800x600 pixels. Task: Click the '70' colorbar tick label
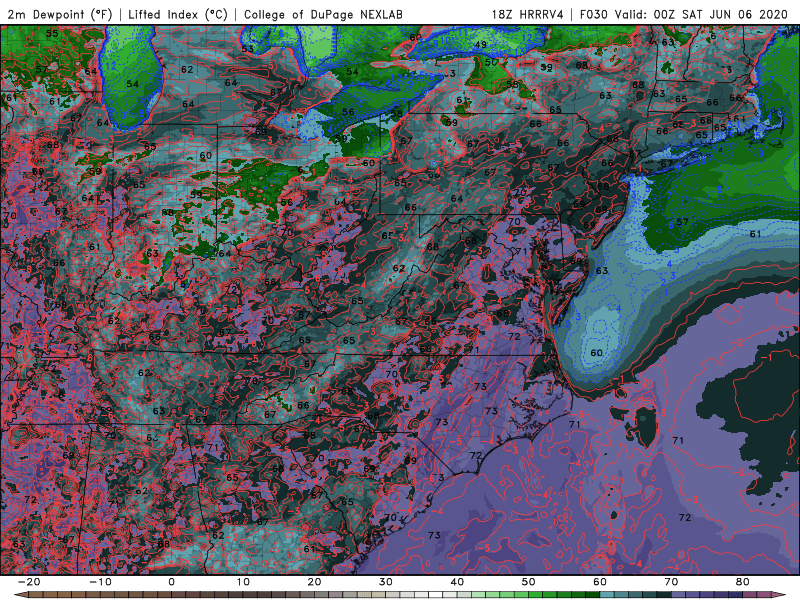(671, 582)
